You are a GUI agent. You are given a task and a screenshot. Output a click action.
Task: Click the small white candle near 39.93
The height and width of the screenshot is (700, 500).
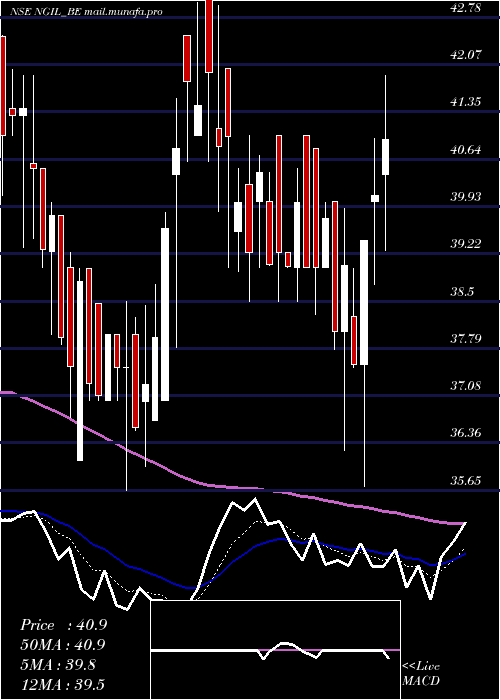[375, 198]
